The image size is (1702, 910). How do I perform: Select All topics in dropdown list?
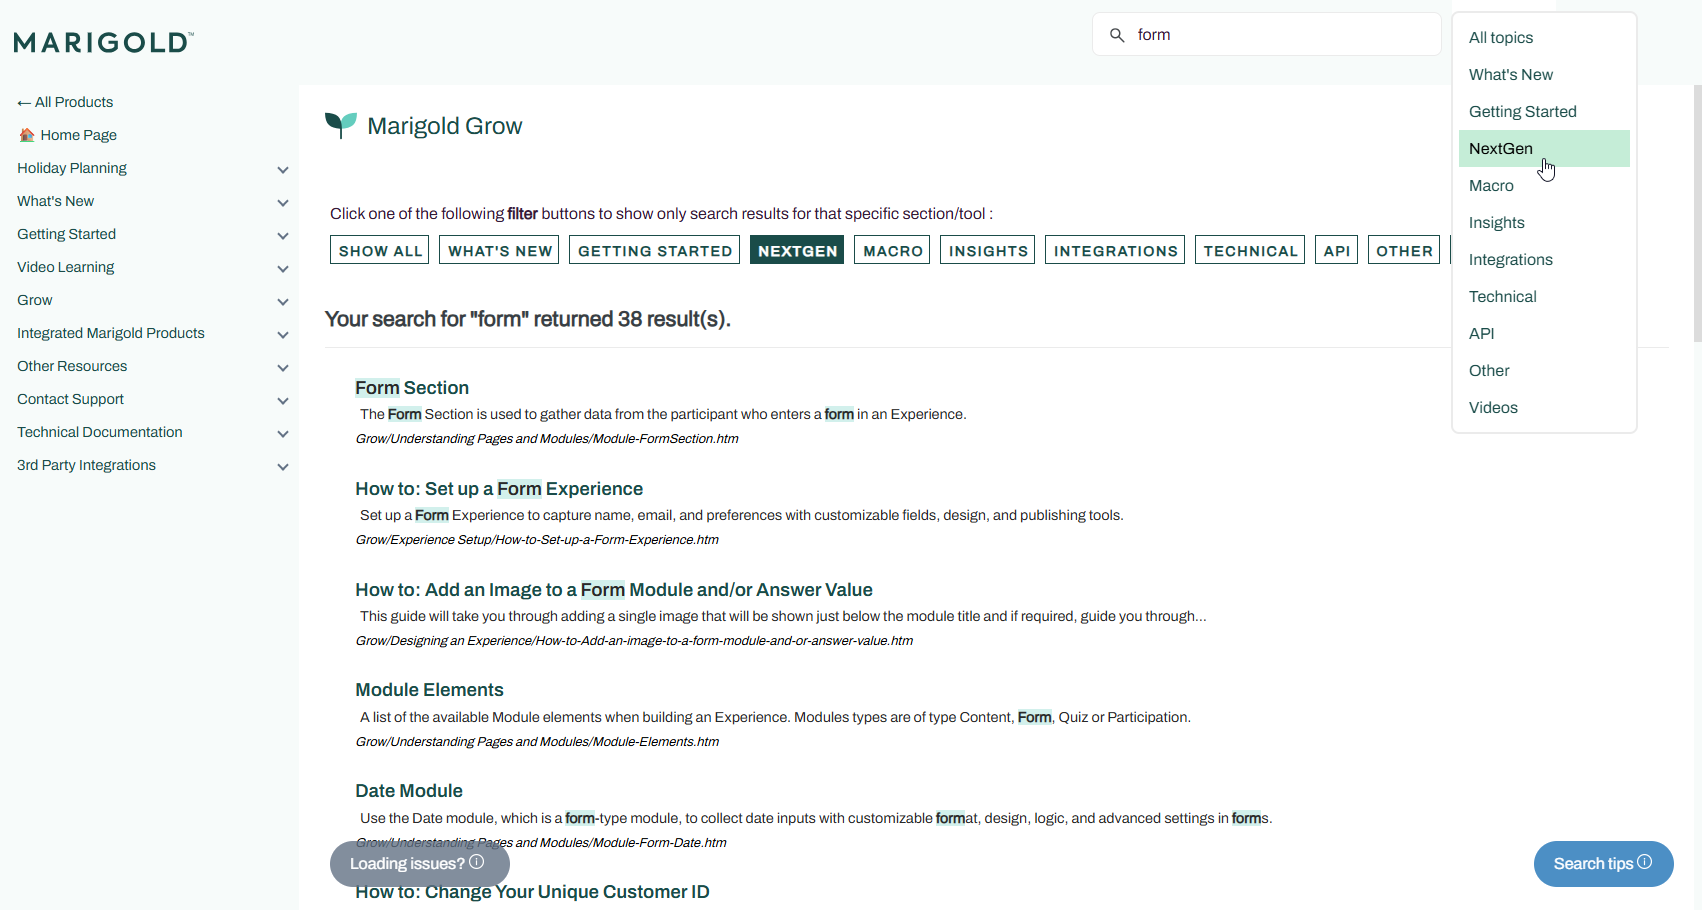click(1500, 38)
